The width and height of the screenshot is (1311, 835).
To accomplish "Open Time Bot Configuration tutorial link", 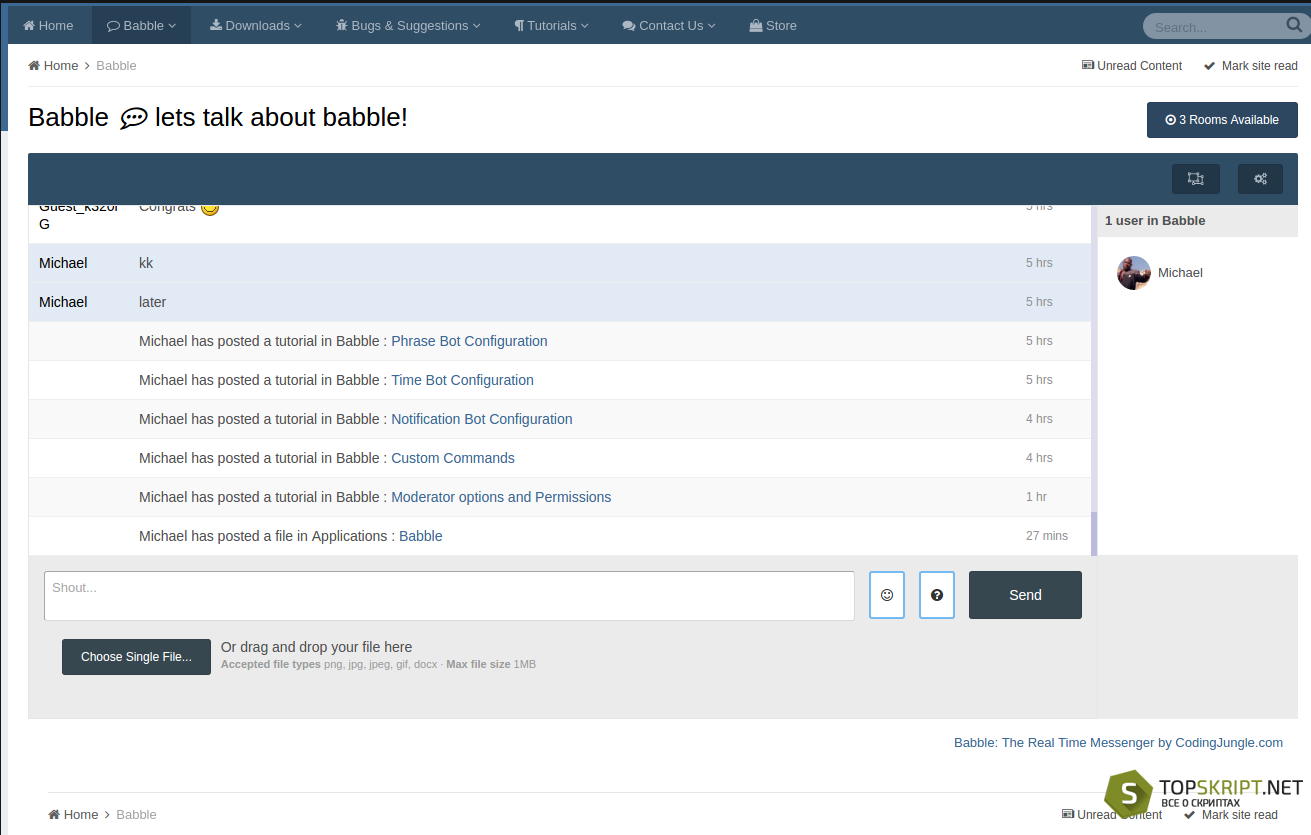I will tap(462, 380).
